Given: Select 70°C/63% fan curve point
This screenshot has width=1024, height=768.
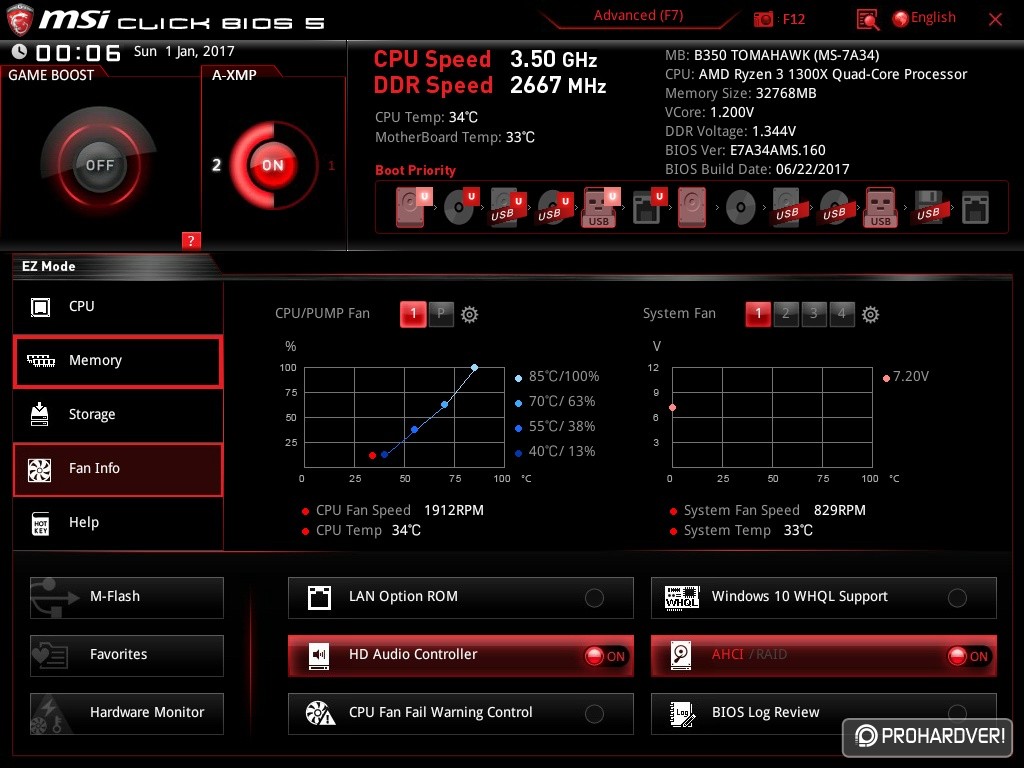Looking at the screenshot, I should click(444, 405).
